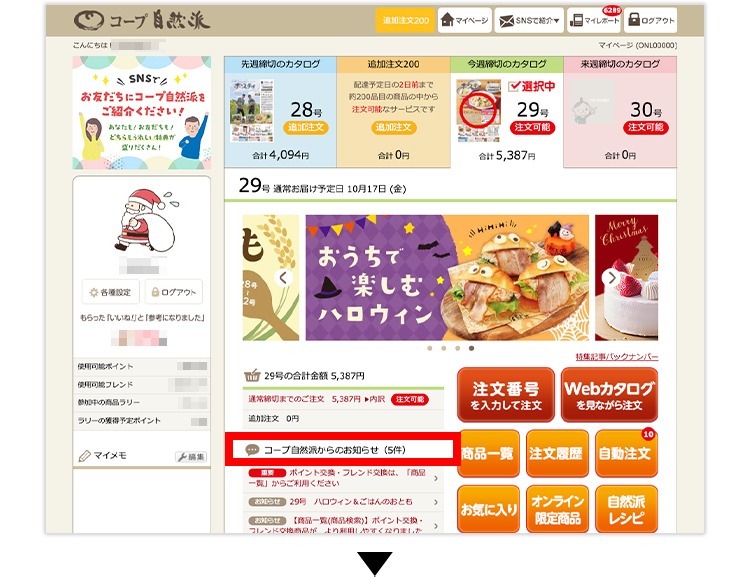Image resolution: width=750 pixels, height=577 pixels.
Task: Click the ログアウト lock button in header
Action: pos(651,20)
